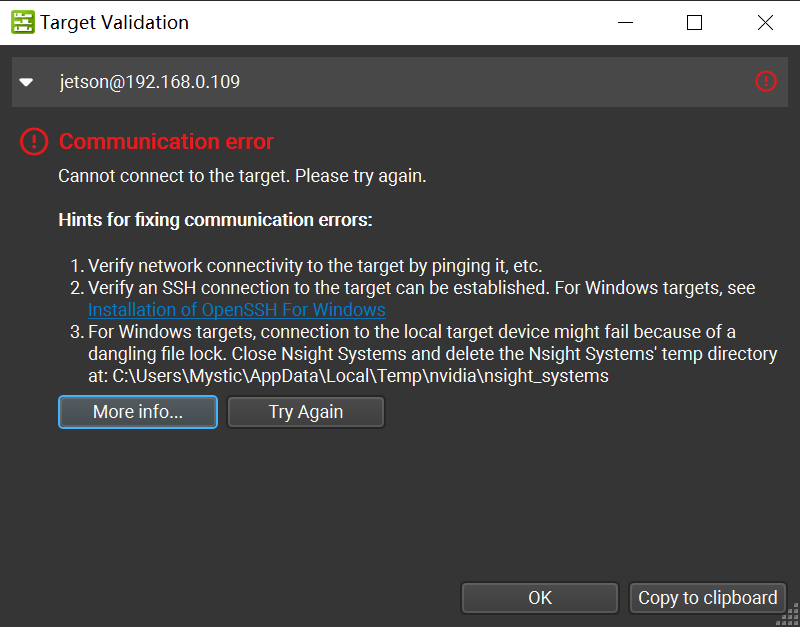Click the Target Validation title text

click(x=114, y=22)
